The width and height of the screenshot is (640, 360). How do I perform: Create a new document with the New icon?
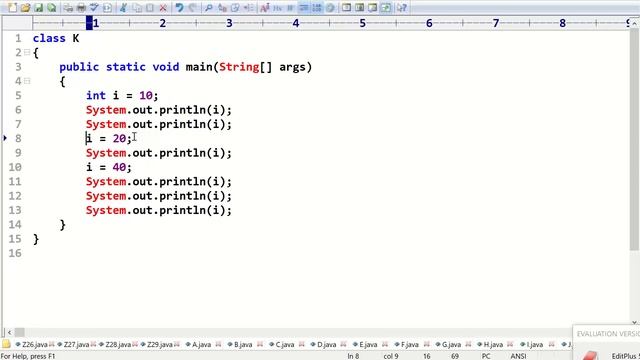[12, 7]
